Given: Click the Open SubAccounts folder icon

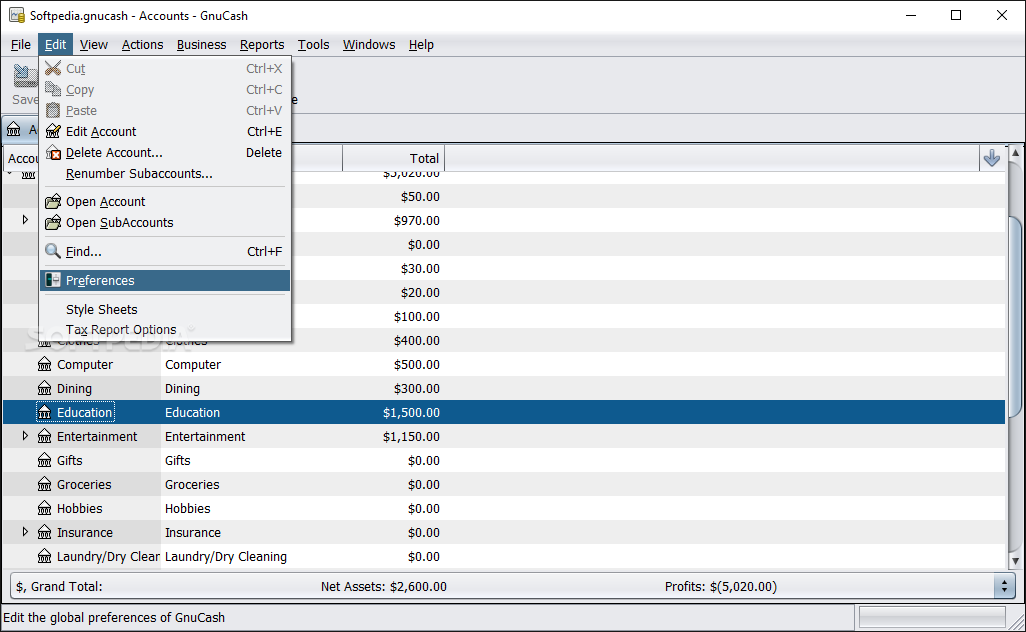Looking at the screenshot, I should (x=53, y=222).
